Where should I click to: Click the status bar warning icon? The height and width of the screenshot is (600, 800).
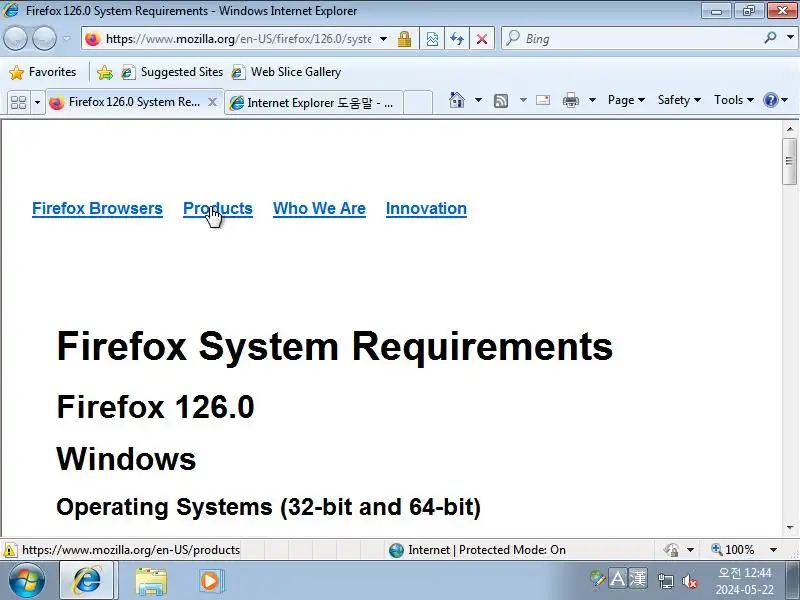(10, 550)
